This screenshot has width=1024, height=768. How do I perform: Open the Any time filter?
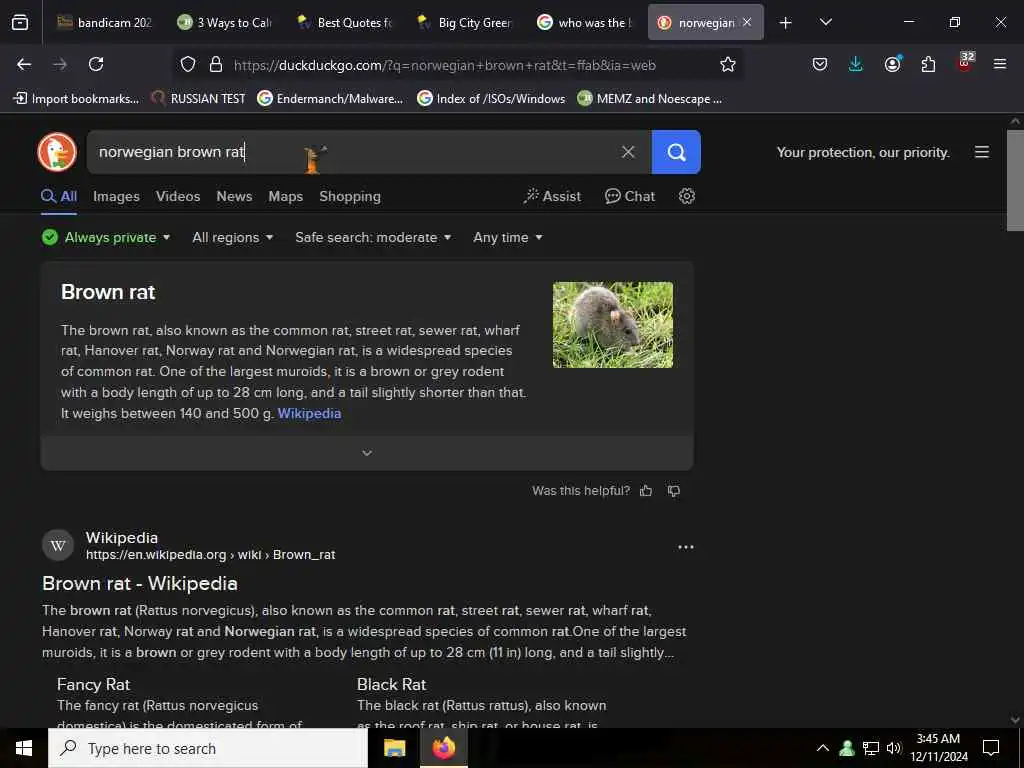(507, 237)
